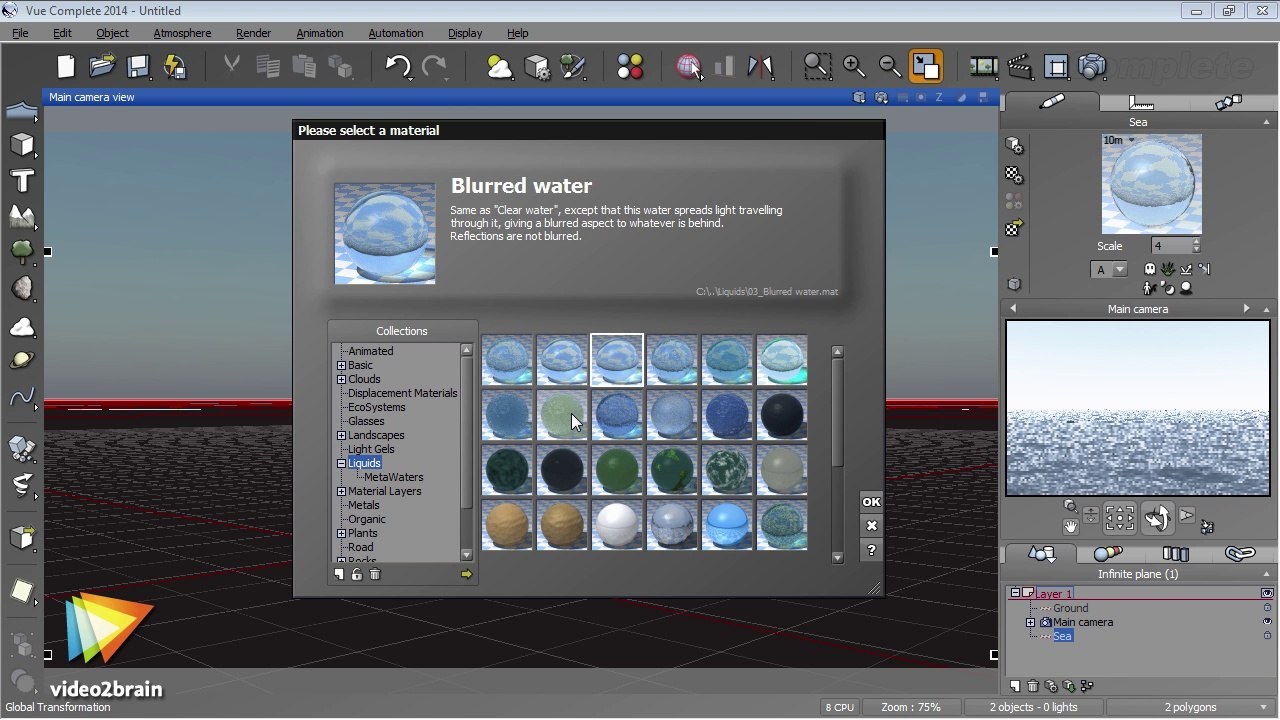Select the Glasses collection
The image size is (1280, 720).
click(x=366, y=421)
